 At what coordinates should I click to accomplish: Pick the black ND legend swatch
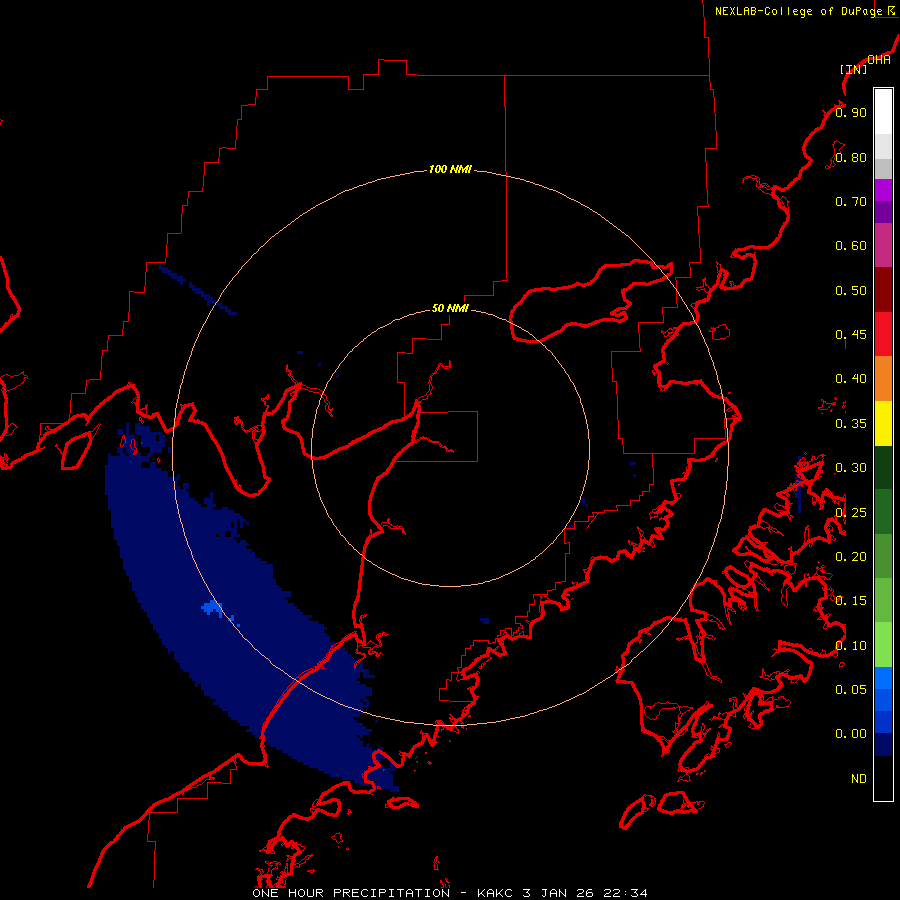(883, 778)
